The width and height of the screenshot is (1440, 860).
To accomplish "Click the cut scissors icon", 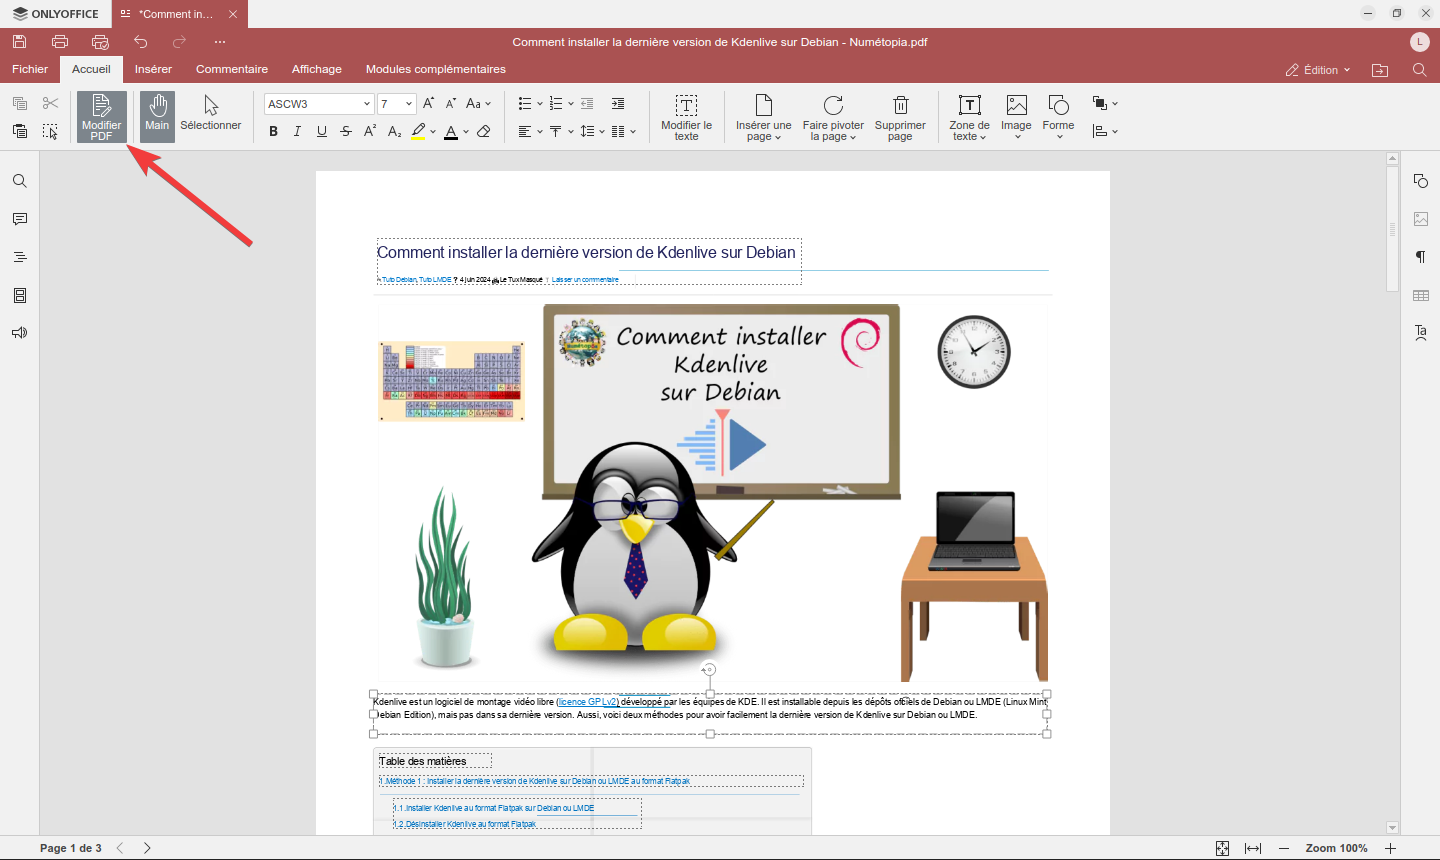I will (51, 103).
